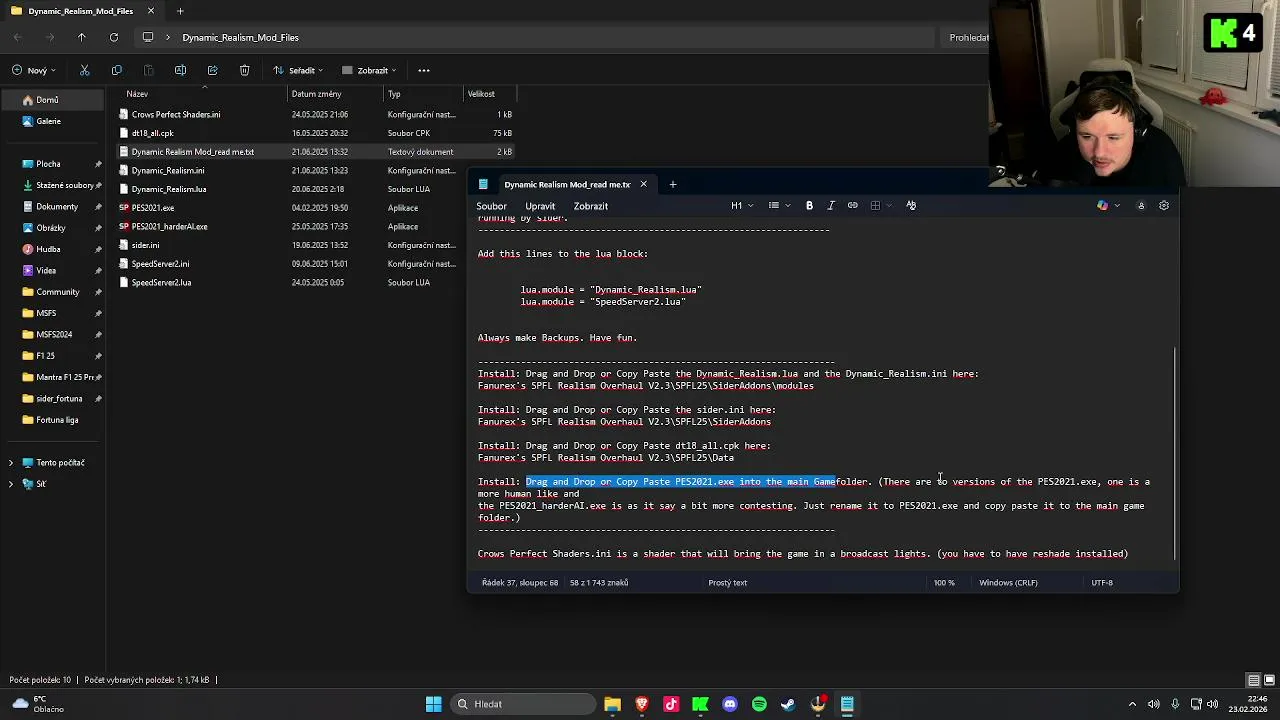
Task: Open the H1 heading dropdown in Notepad
Action: 740,205
